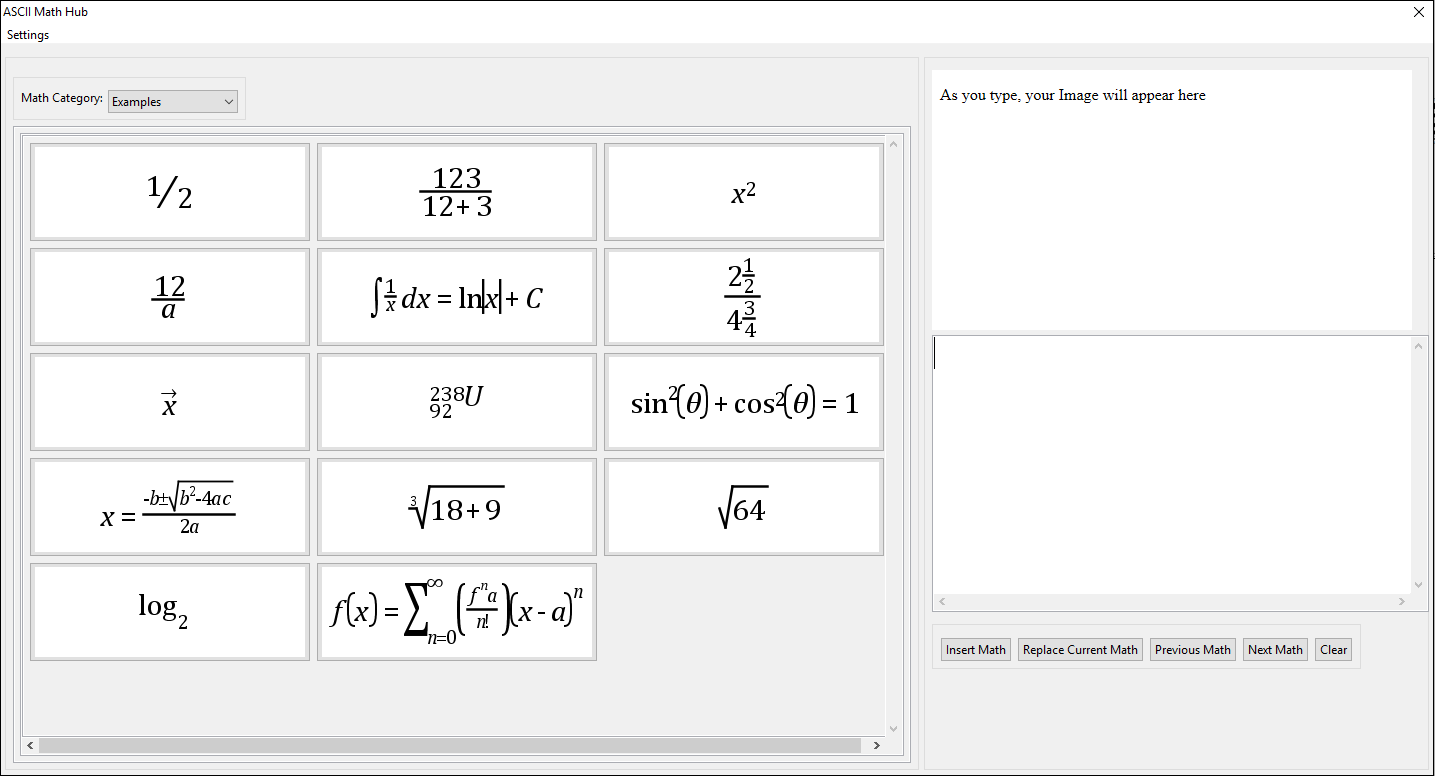Click the examples panel scroll right arrow

[877, 746]
